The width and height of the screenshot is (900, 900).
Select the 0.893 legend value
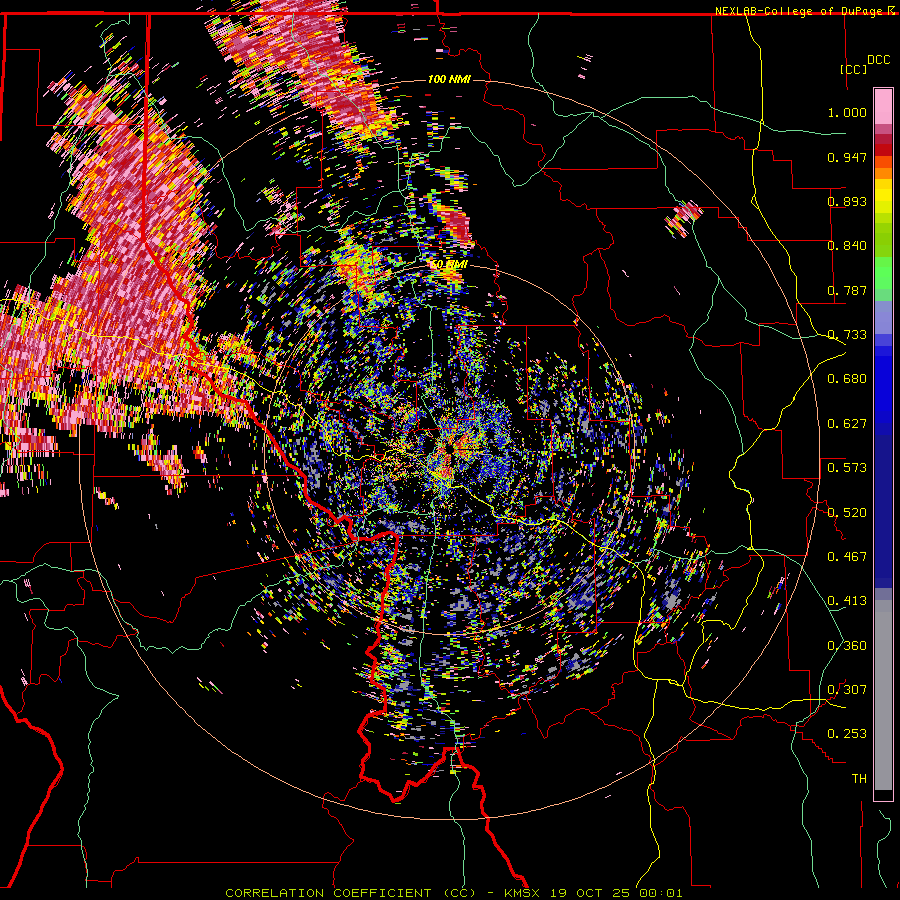(x=847, y=201)
